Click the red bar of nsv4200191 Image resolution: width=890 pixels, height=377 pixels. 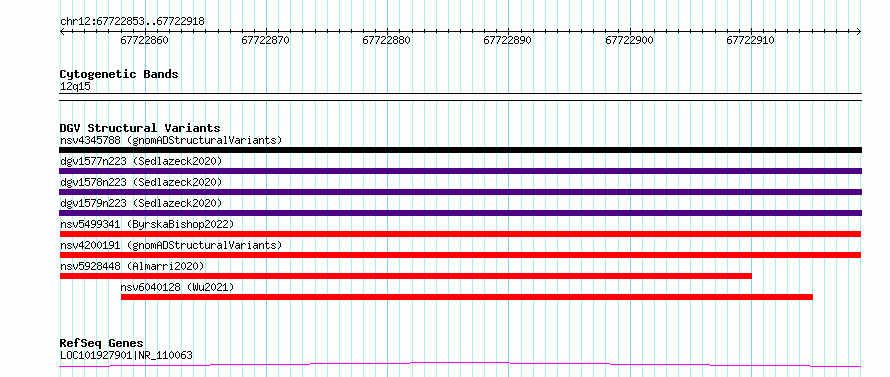460,255
